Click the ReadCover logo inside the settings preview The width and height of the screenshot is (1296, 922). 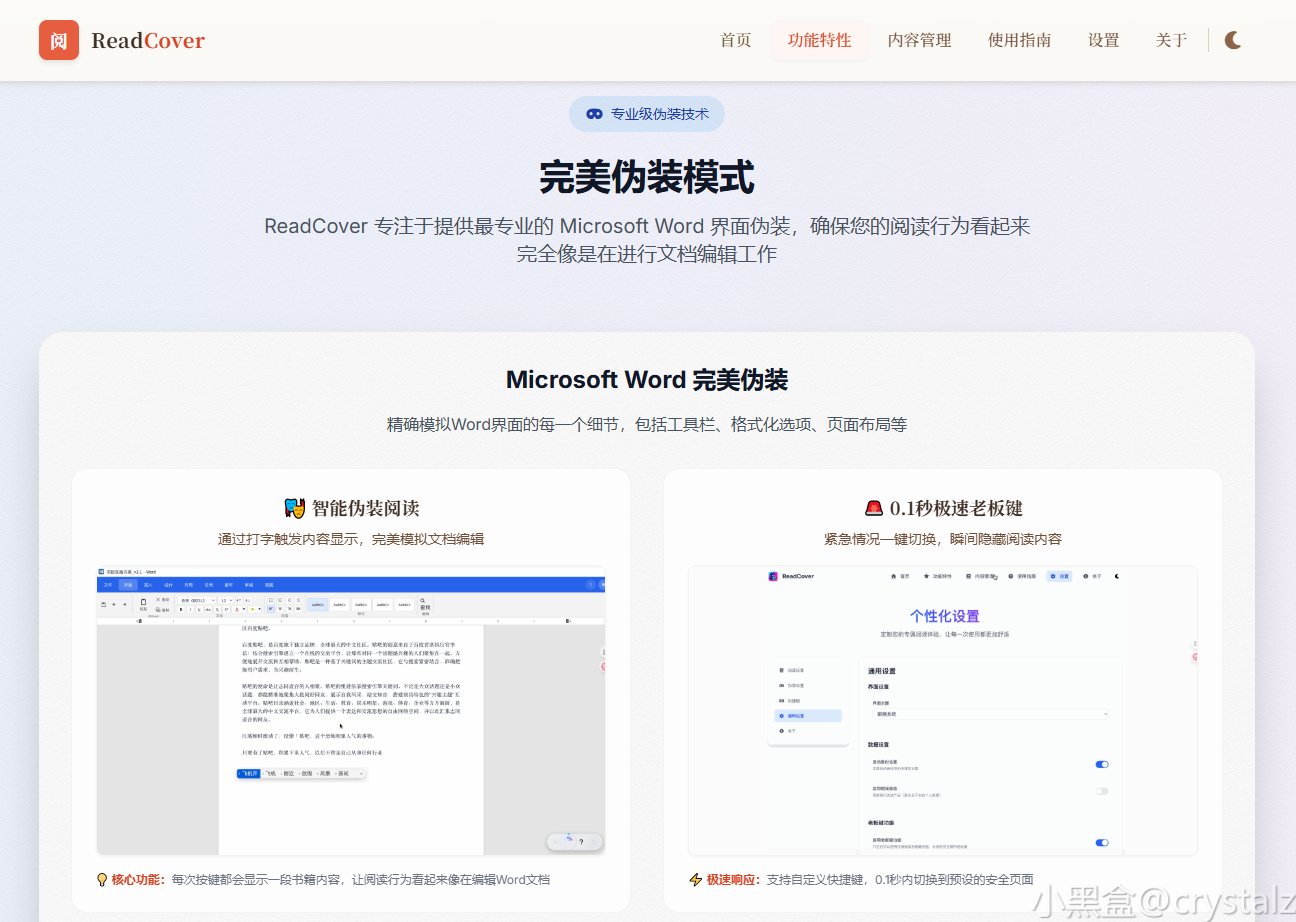(x=773, y=576)
